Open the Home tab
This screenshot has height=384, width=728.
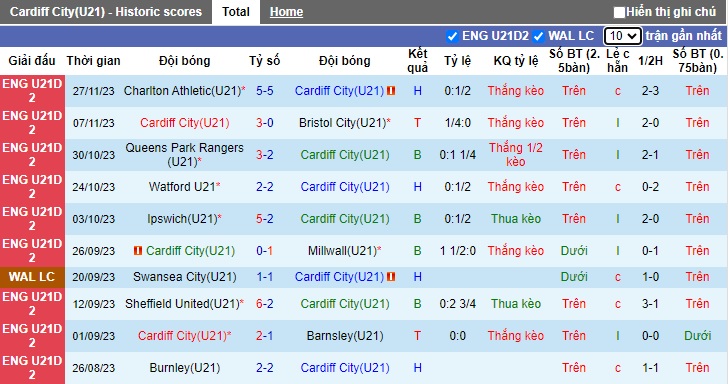[x=286, y=12]
